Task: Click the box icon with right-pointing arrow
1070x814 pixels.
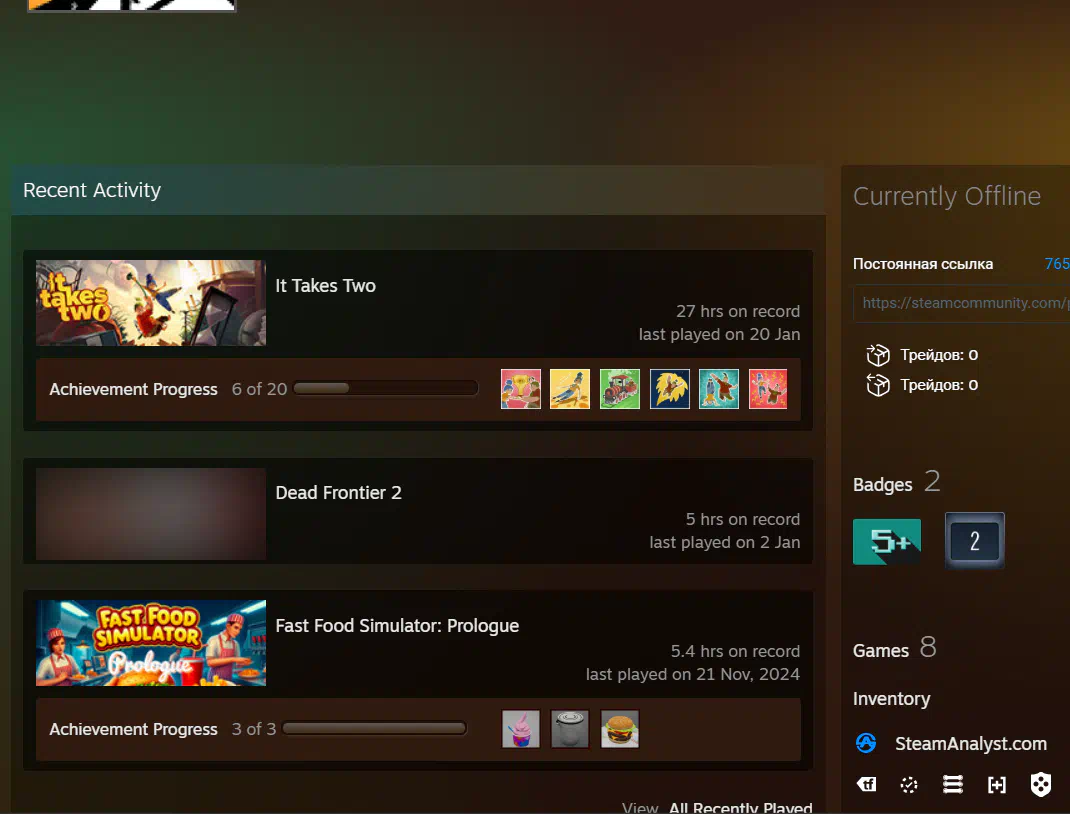Action: 878,355
